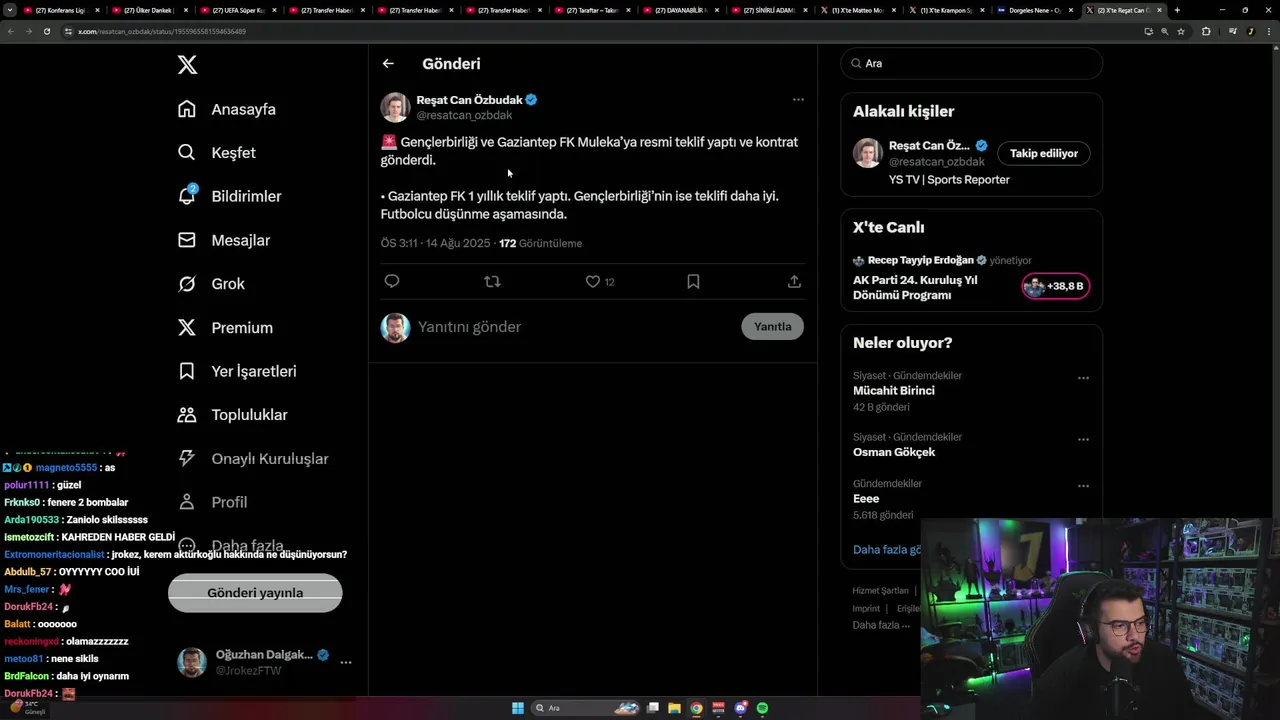
Task: Open Windows Start menu
Action: click(x=517, y=708)
